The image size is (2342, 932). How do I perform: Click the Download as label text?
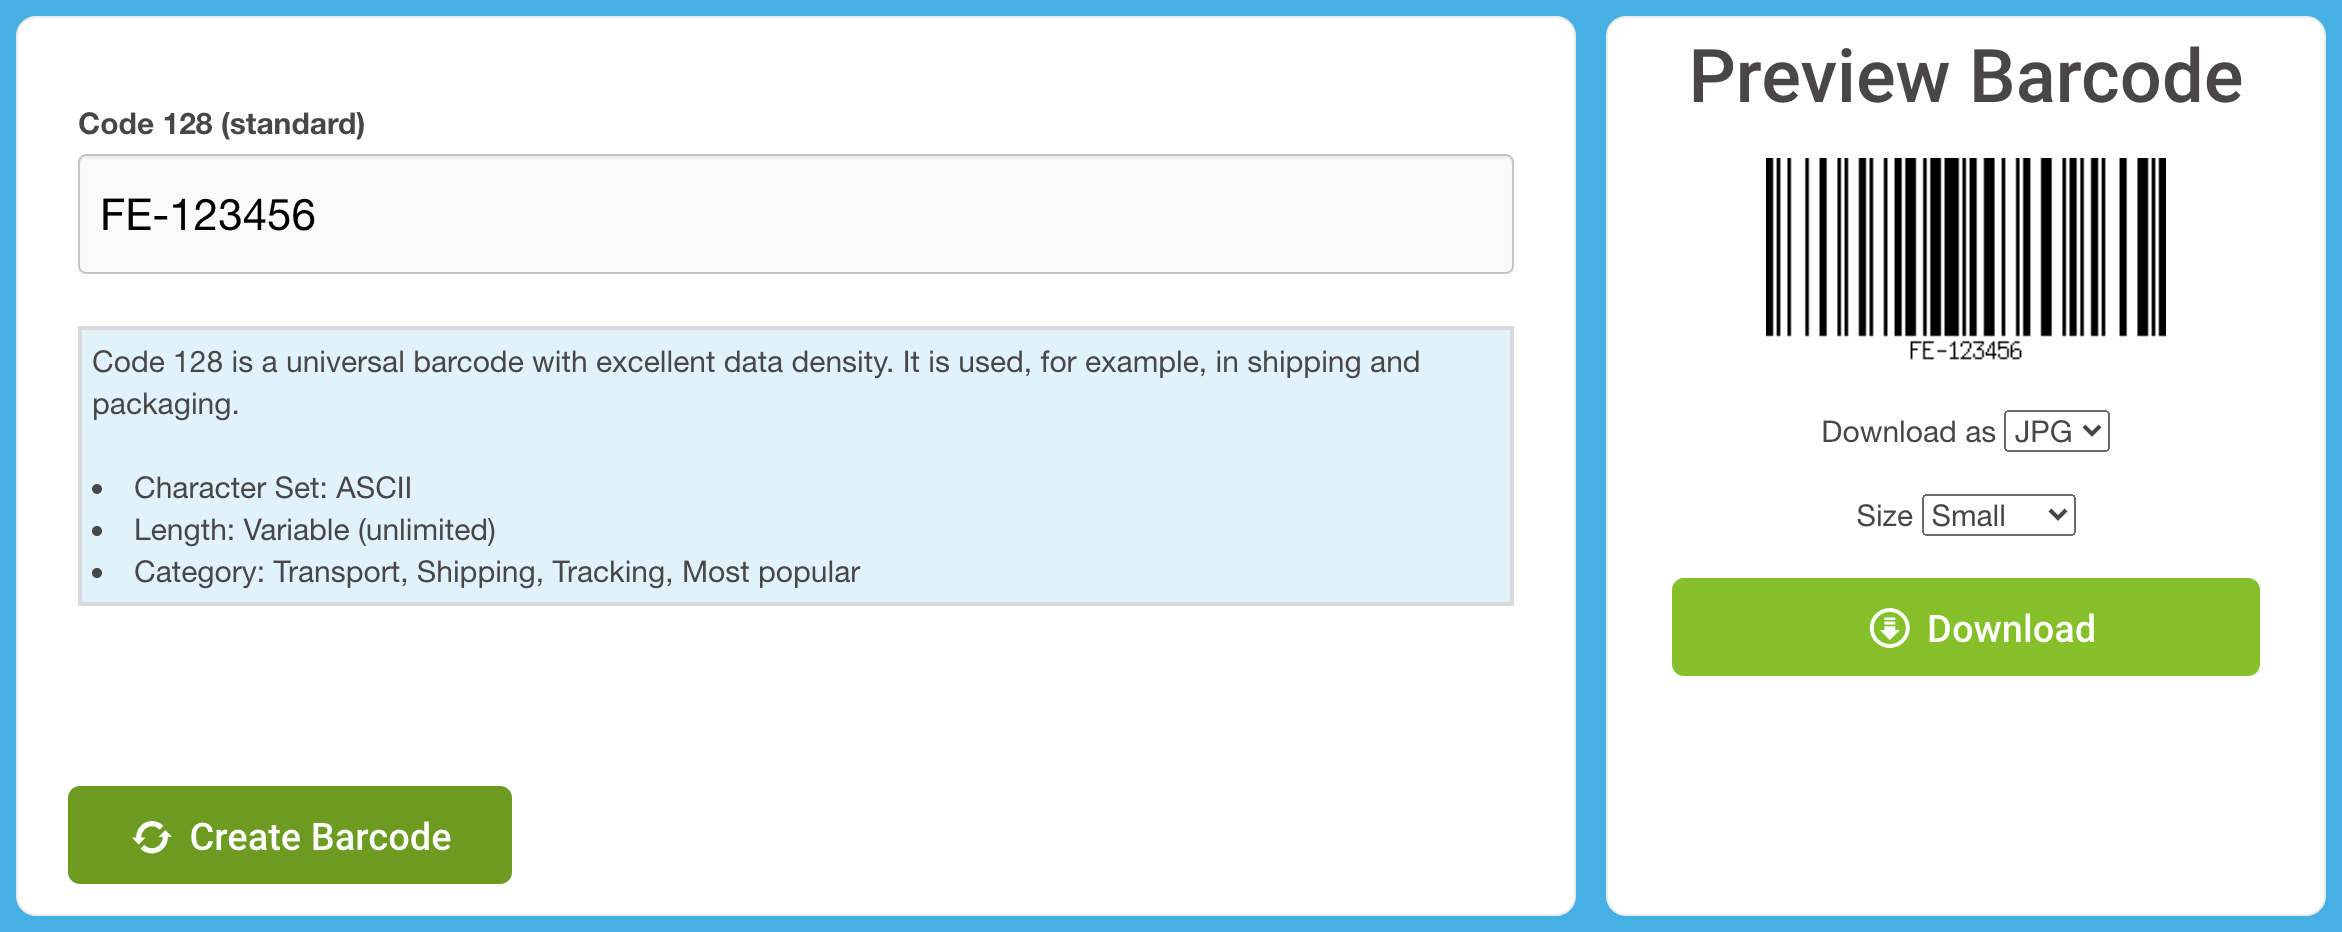coord(1908,432)
